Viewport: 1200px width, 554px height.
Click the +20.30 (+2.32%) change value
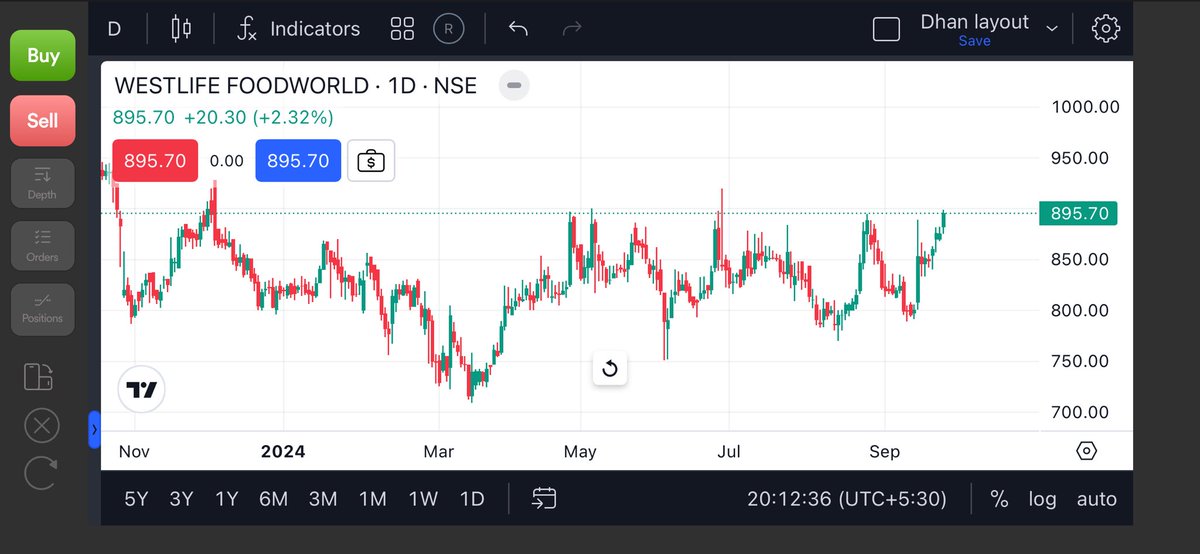click(258, 118)
